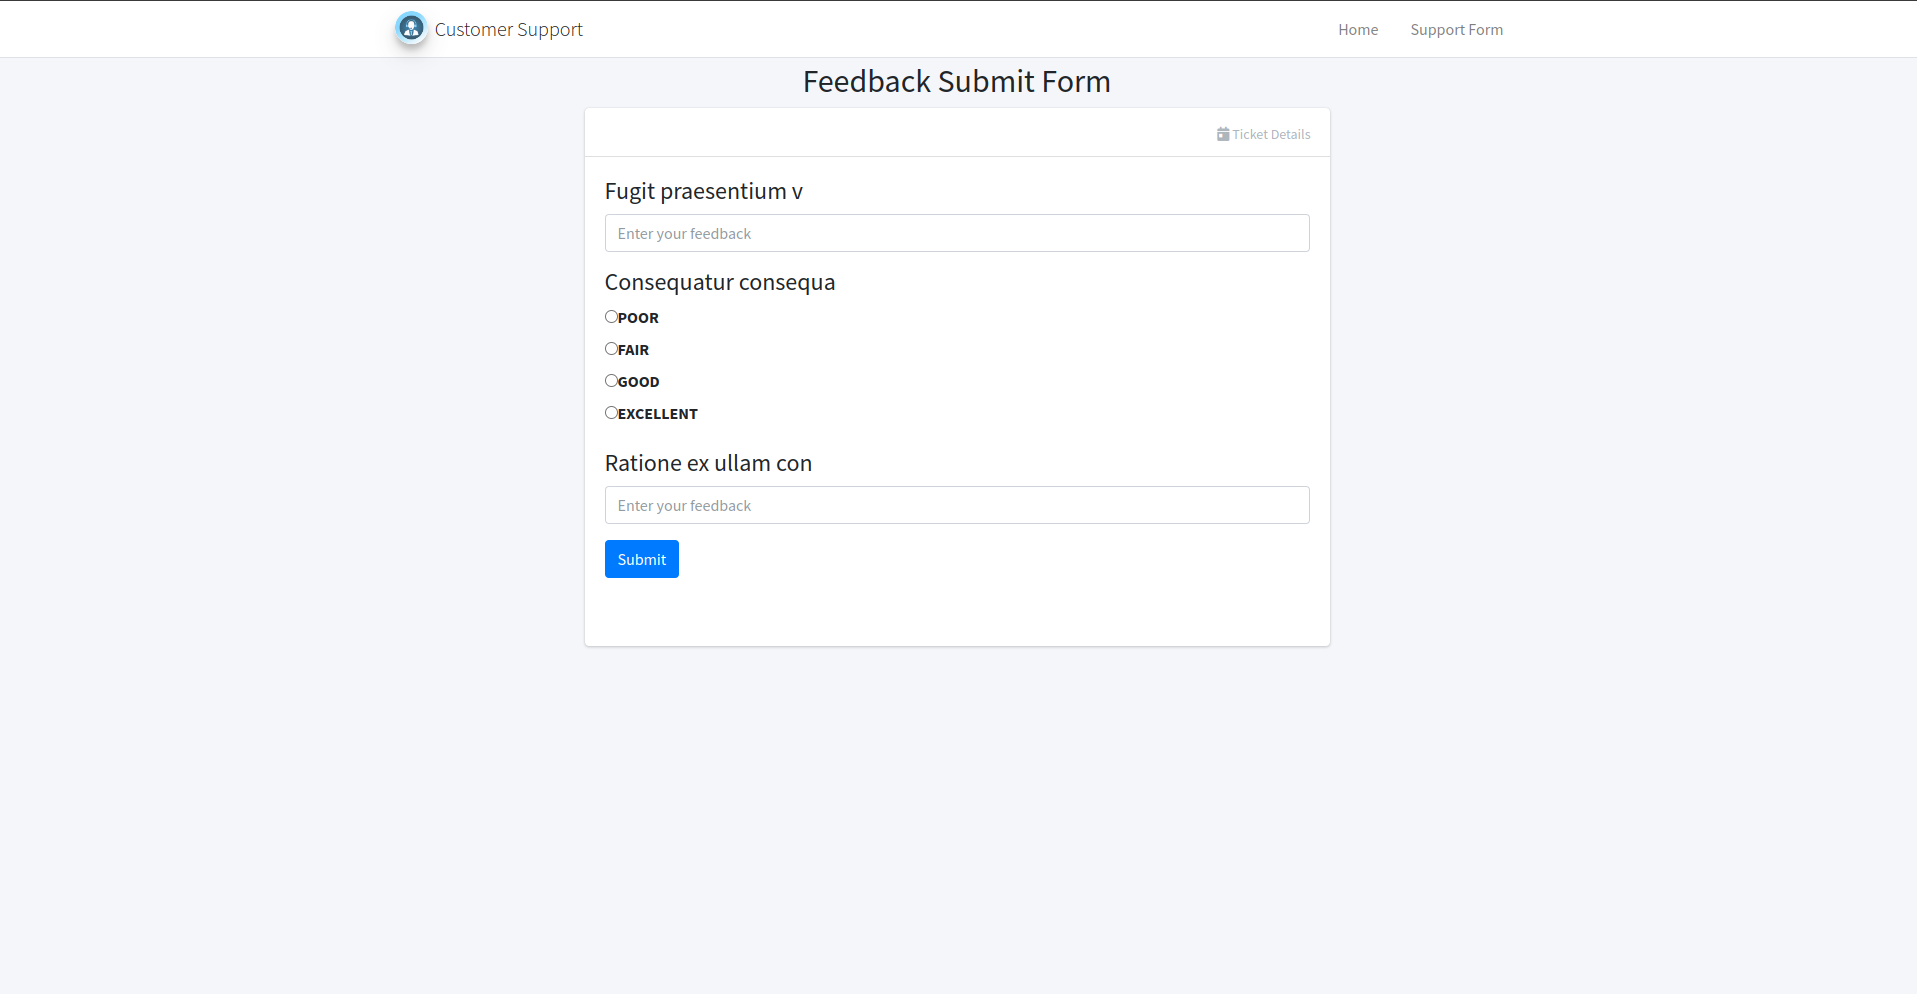Focus the feedback field under Fugit praesentium
This screenshot has width=1917, height=994.
coord(956,233)
